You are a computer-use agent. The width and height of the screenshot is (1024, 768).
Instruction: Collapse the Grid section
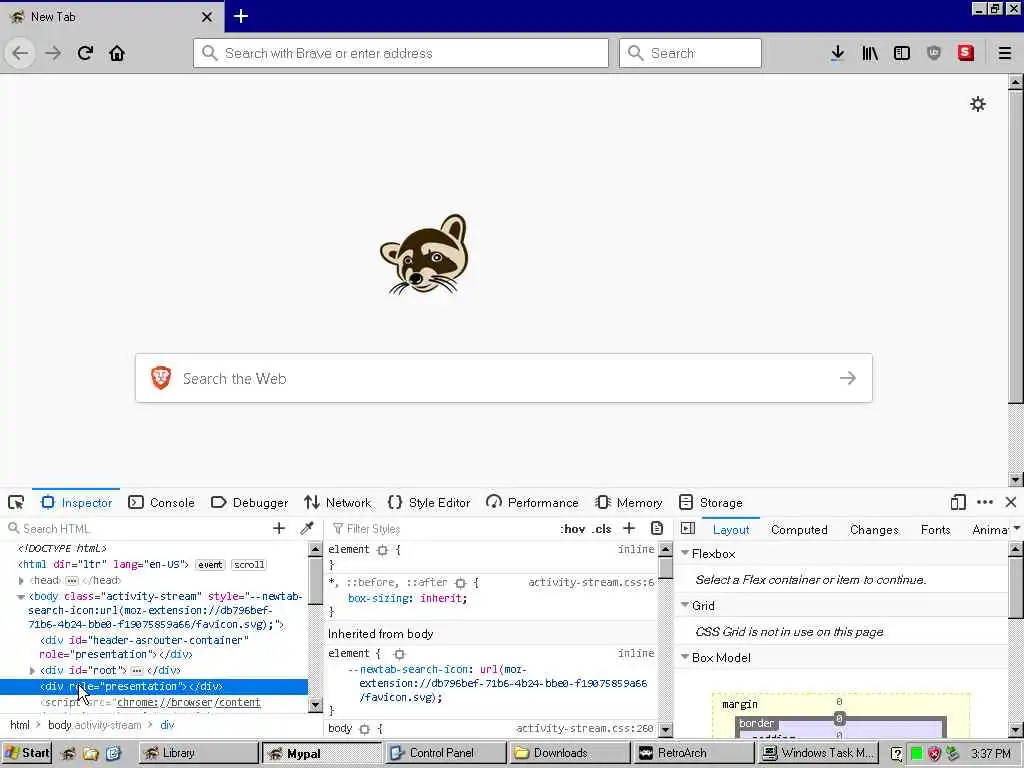(x=685, y=605)
